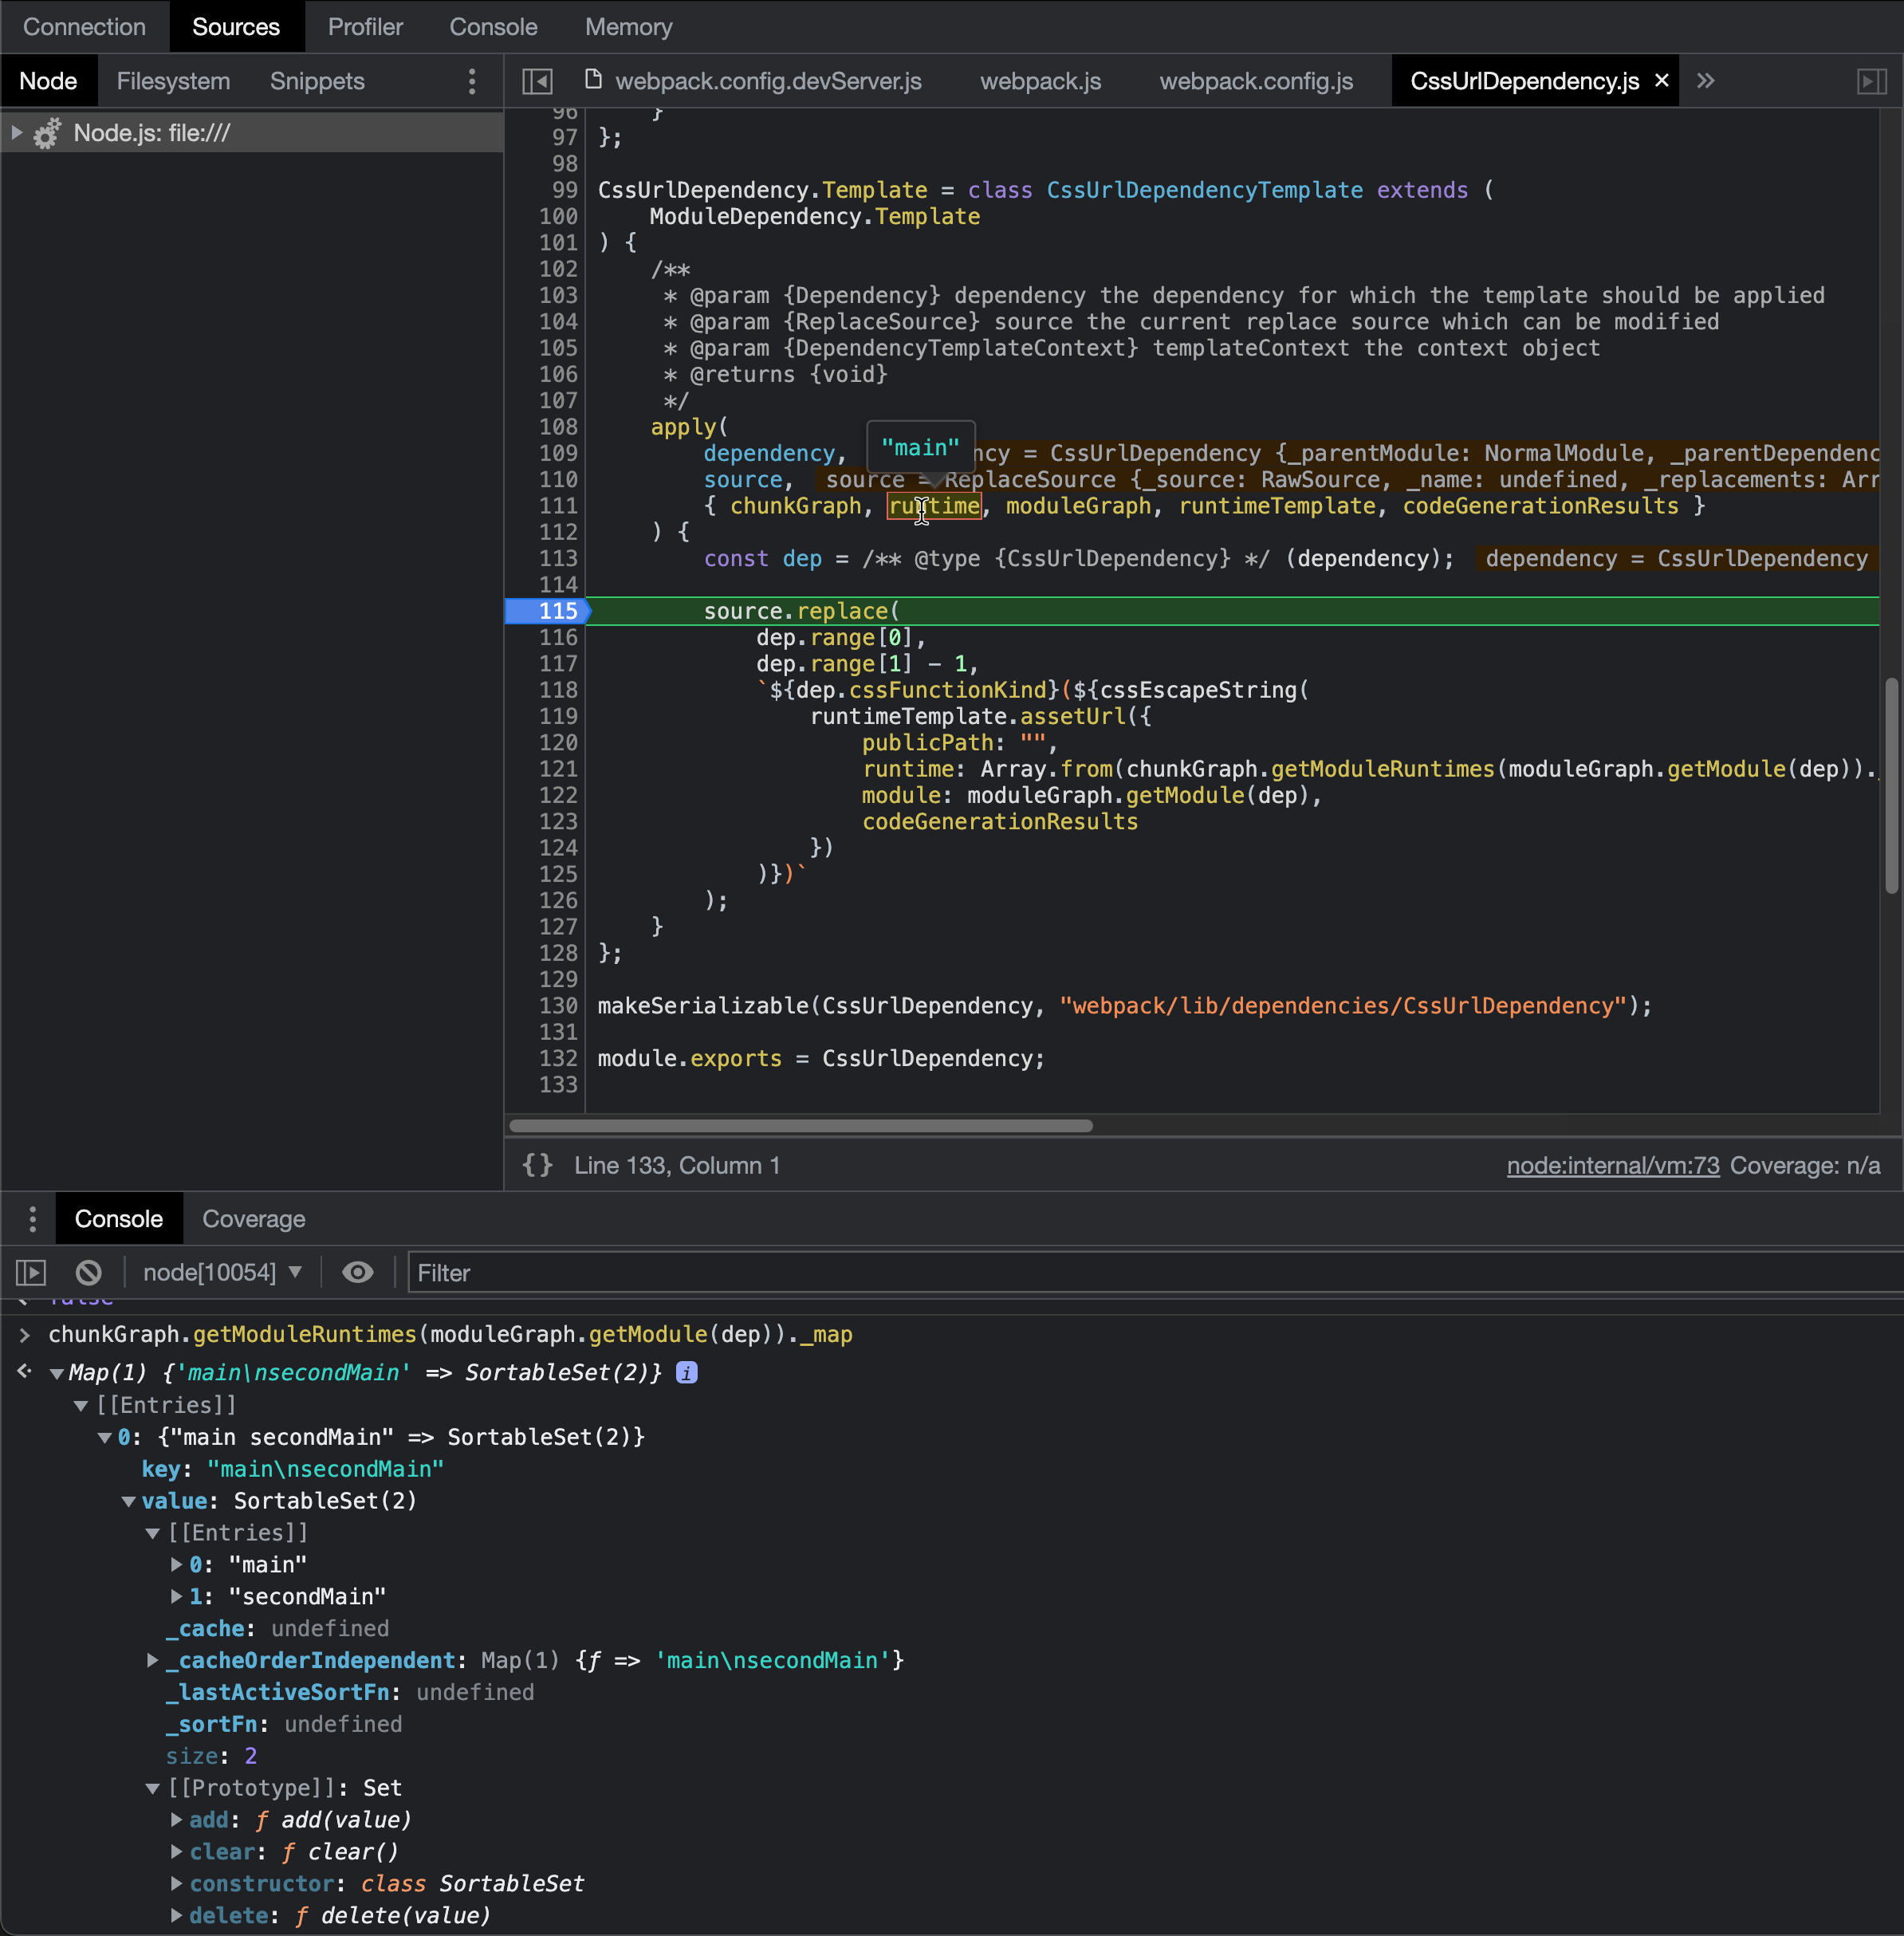Open the Coverage tab in the drawer
This screenshot has width=1904, height=1936.
(x=253, y=1219)
